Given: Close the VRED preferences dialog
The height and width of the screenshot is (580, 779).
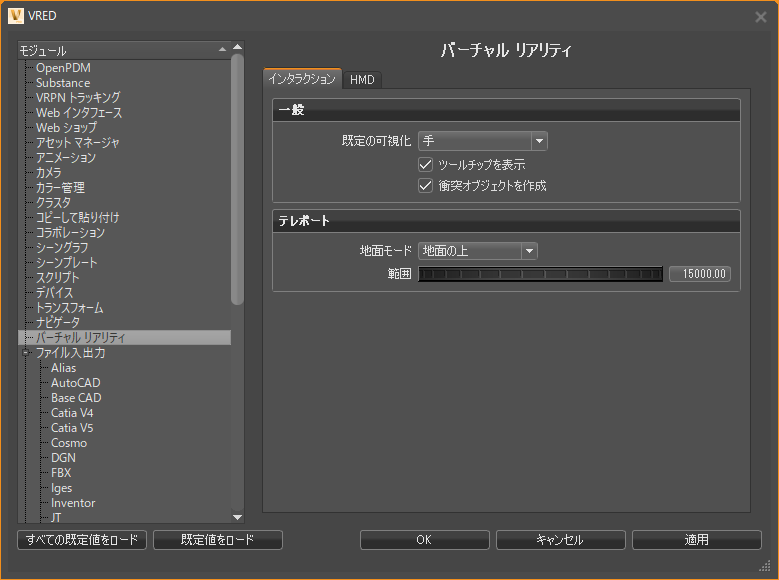Looking at the screenshot, I should [761, 17].
